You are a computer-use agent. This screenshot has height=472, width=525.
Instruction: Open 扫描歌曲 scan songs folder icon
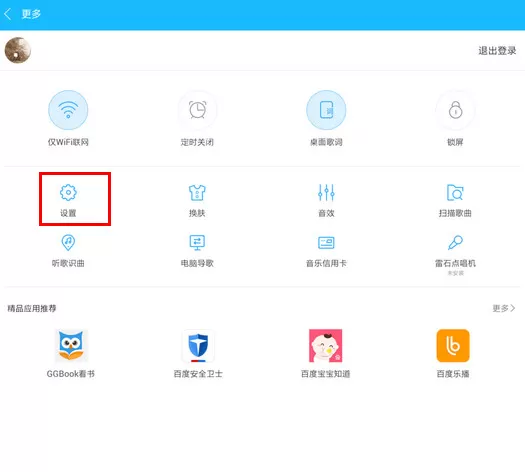point(455,192)
